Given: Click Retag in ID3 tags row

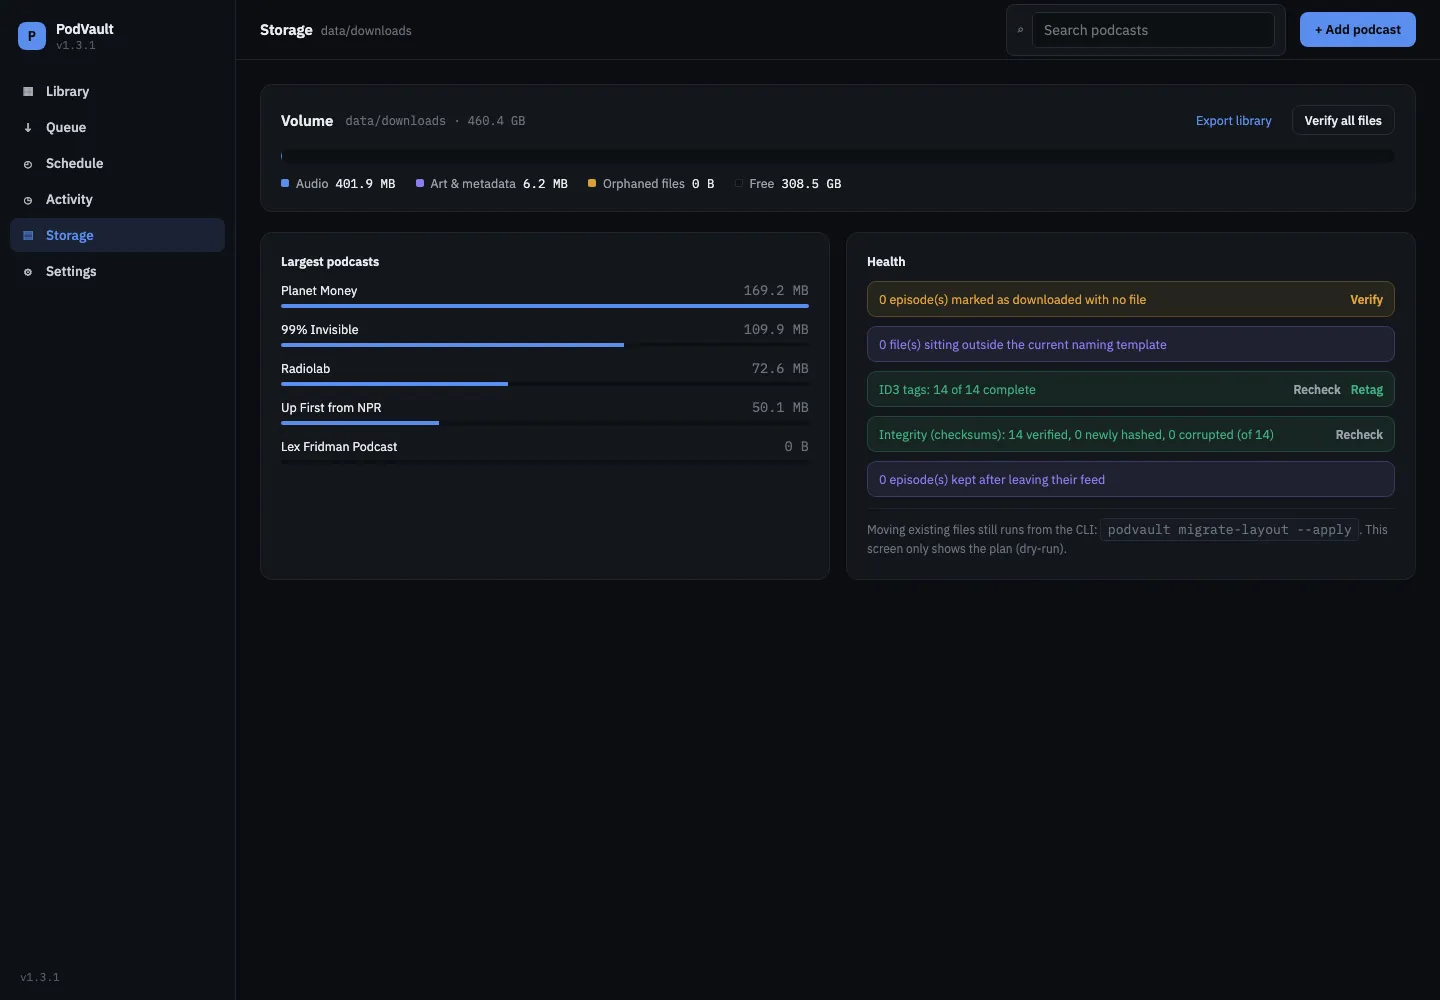Looking at the screenshot, I should click(x=1366, y=390).
